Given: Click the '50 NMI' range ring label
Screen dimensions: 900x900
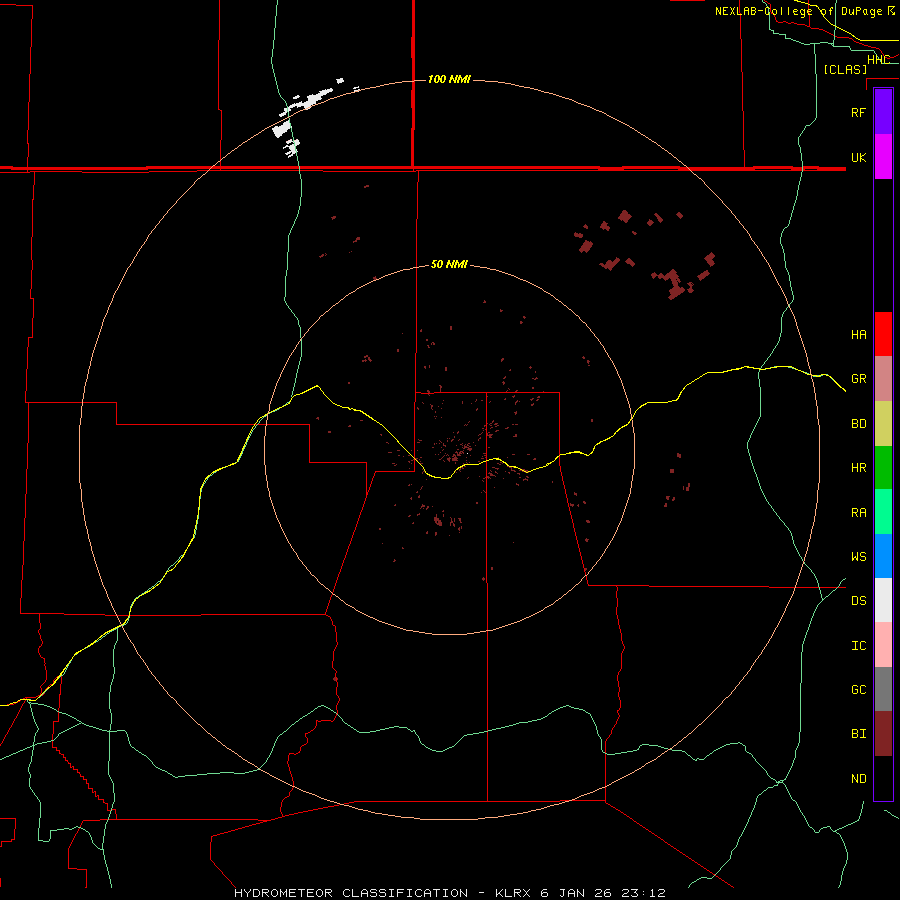Looking at the screenshot, I should tap(449, 264).
